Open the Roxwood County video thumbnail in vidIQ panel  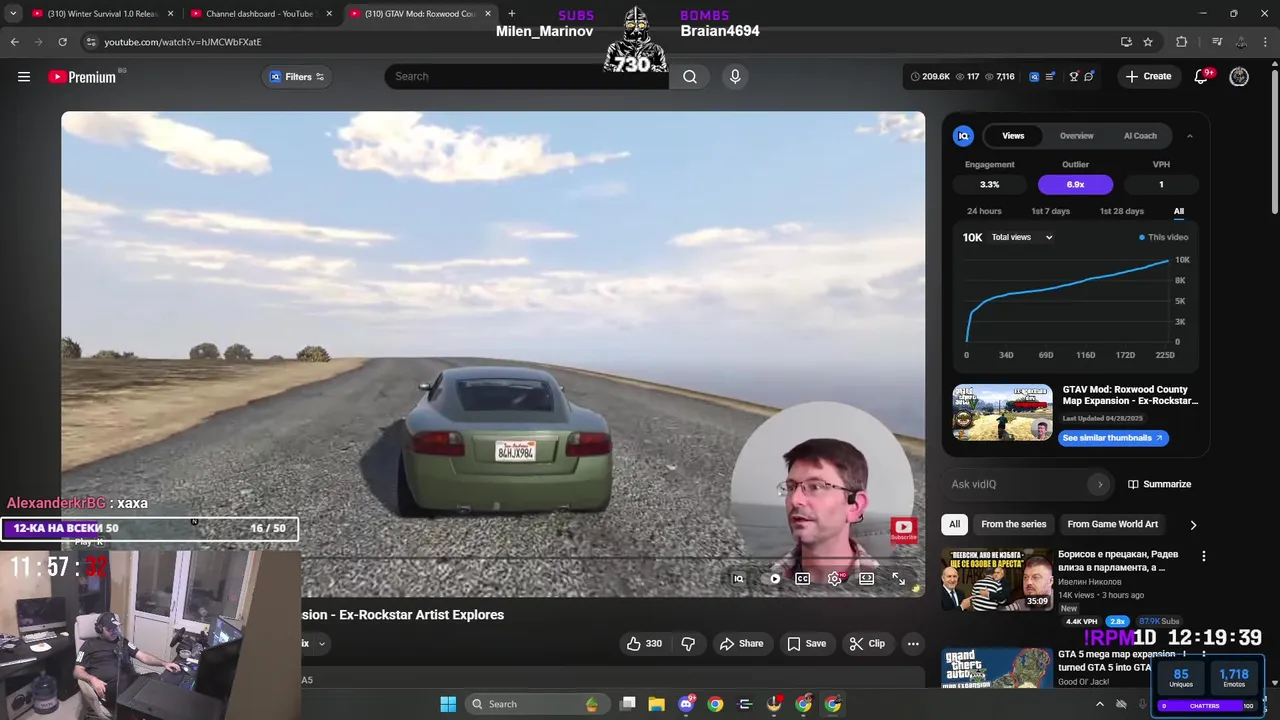tap(1002, 412)
